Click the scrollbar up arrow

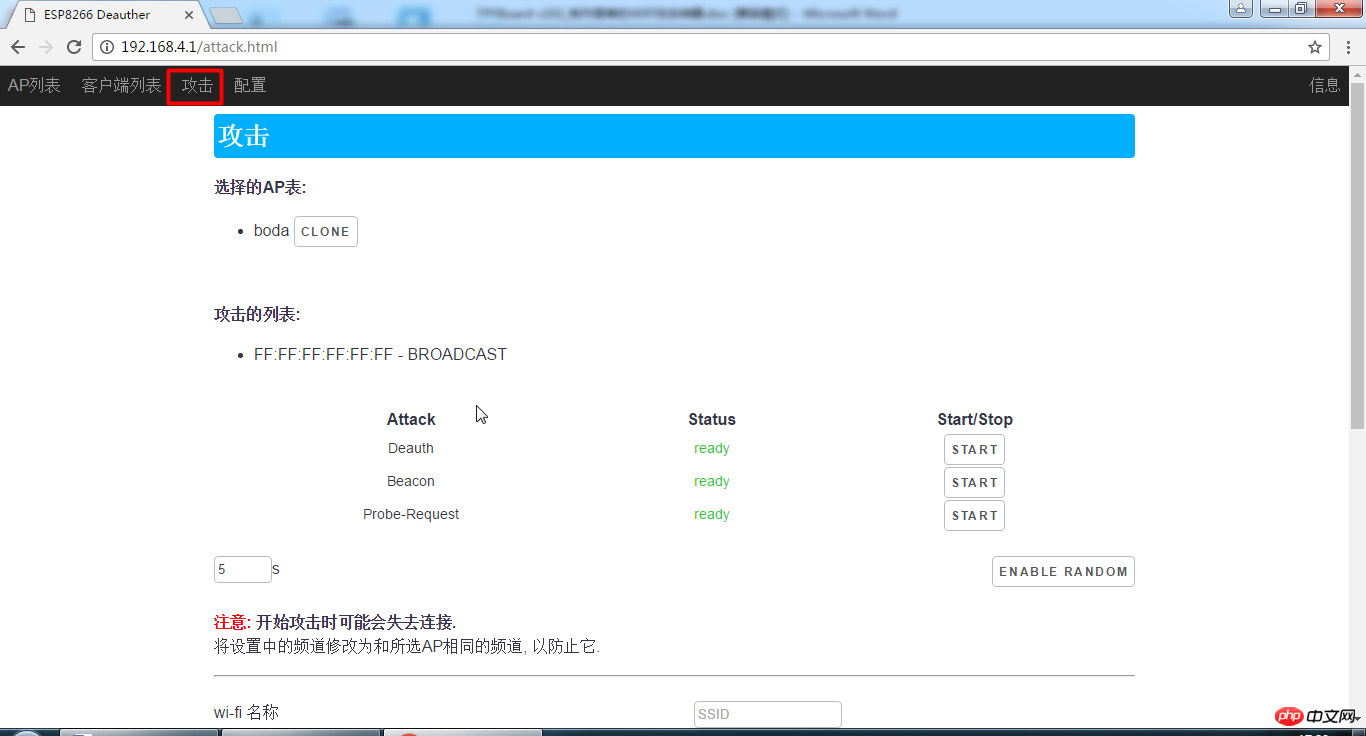click(1357, 74)
